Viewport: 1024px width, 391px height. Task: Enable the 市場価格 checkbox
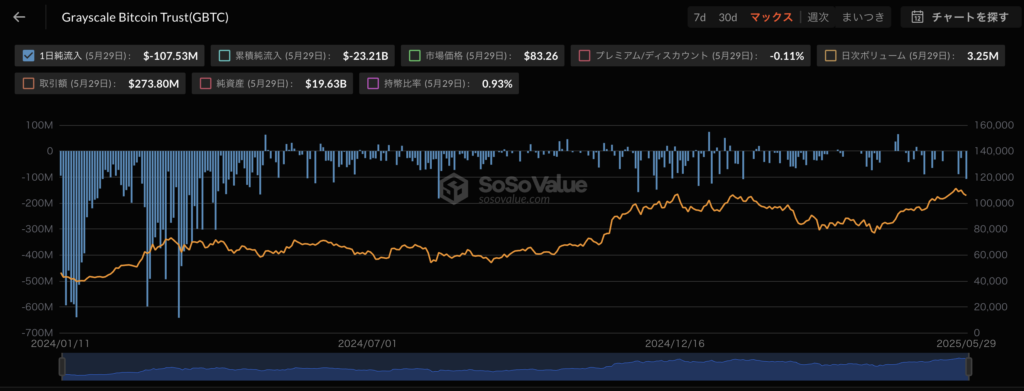point(414,56)
